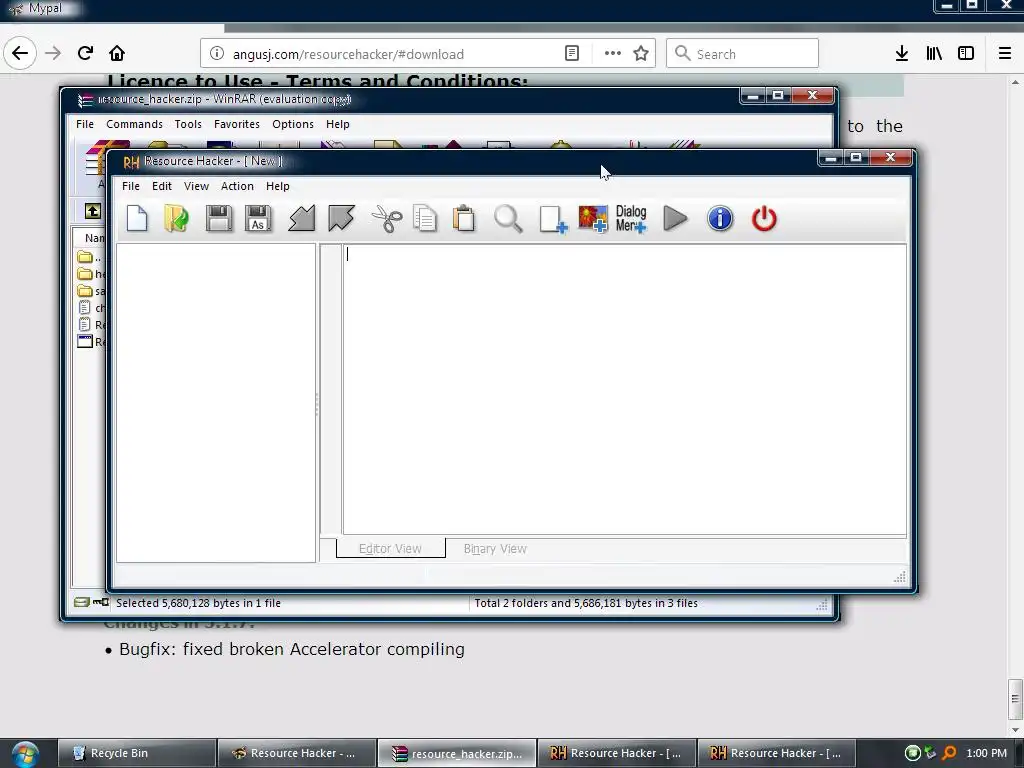Click the Compile Script arrow icon
Image resolution: width=1024 pixels, height=768 pixels.
302,218
